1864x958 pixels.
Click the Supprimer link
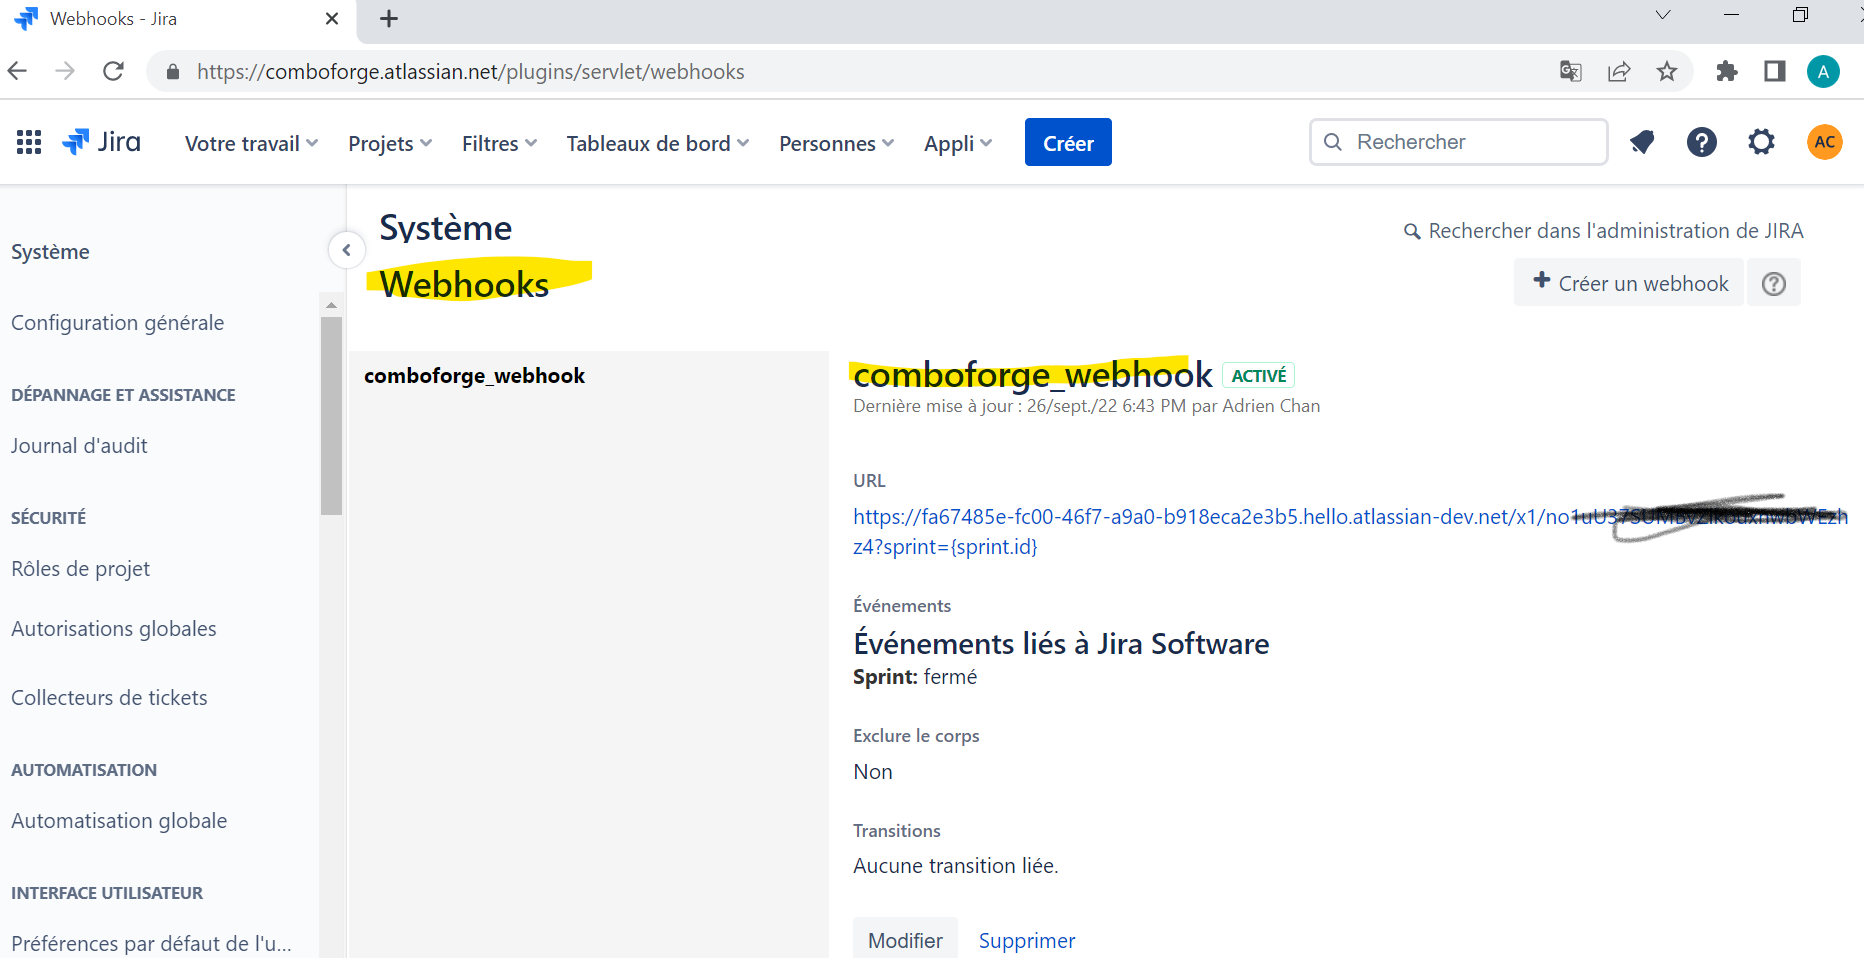pos(1027,941)
